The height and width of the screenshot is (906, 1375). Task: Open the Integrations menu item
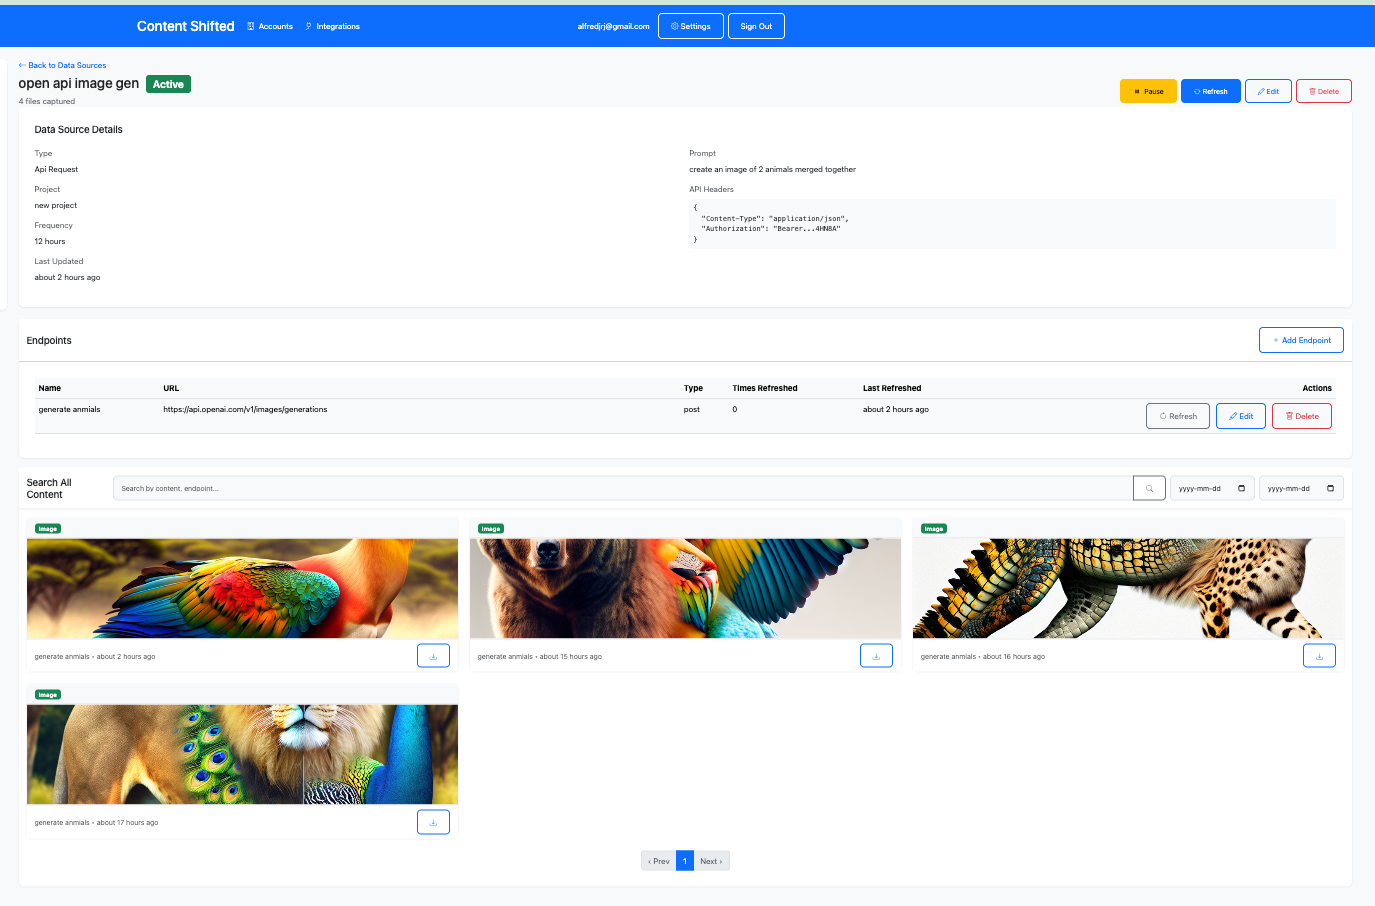333,26
